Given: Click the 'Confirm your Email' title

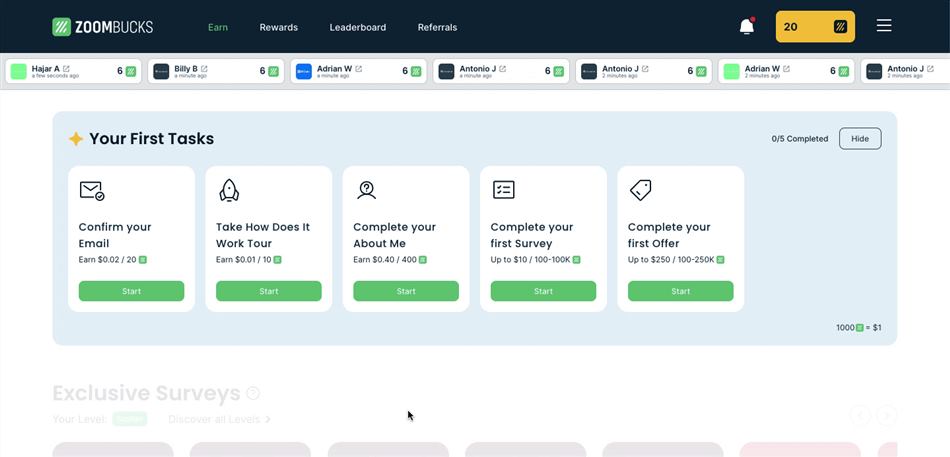Looking at the screenshot, I should pos(115,235).
